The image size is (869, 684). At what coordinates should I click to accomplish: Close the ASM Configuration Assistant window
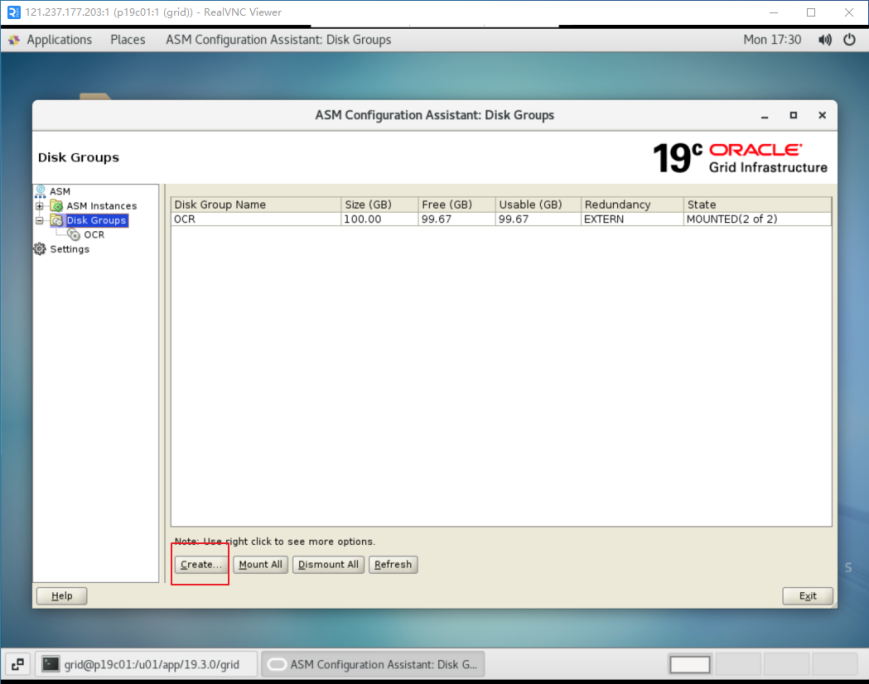pyautogui.click(x=822, y=115)
